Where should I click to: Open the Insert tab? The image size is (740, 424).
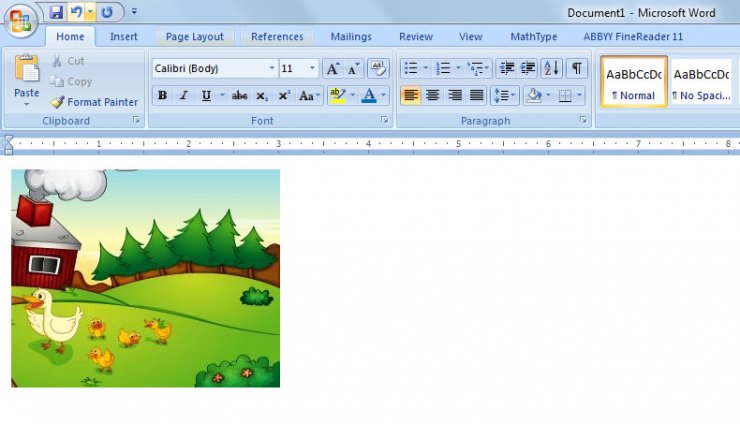click(124, 36)
